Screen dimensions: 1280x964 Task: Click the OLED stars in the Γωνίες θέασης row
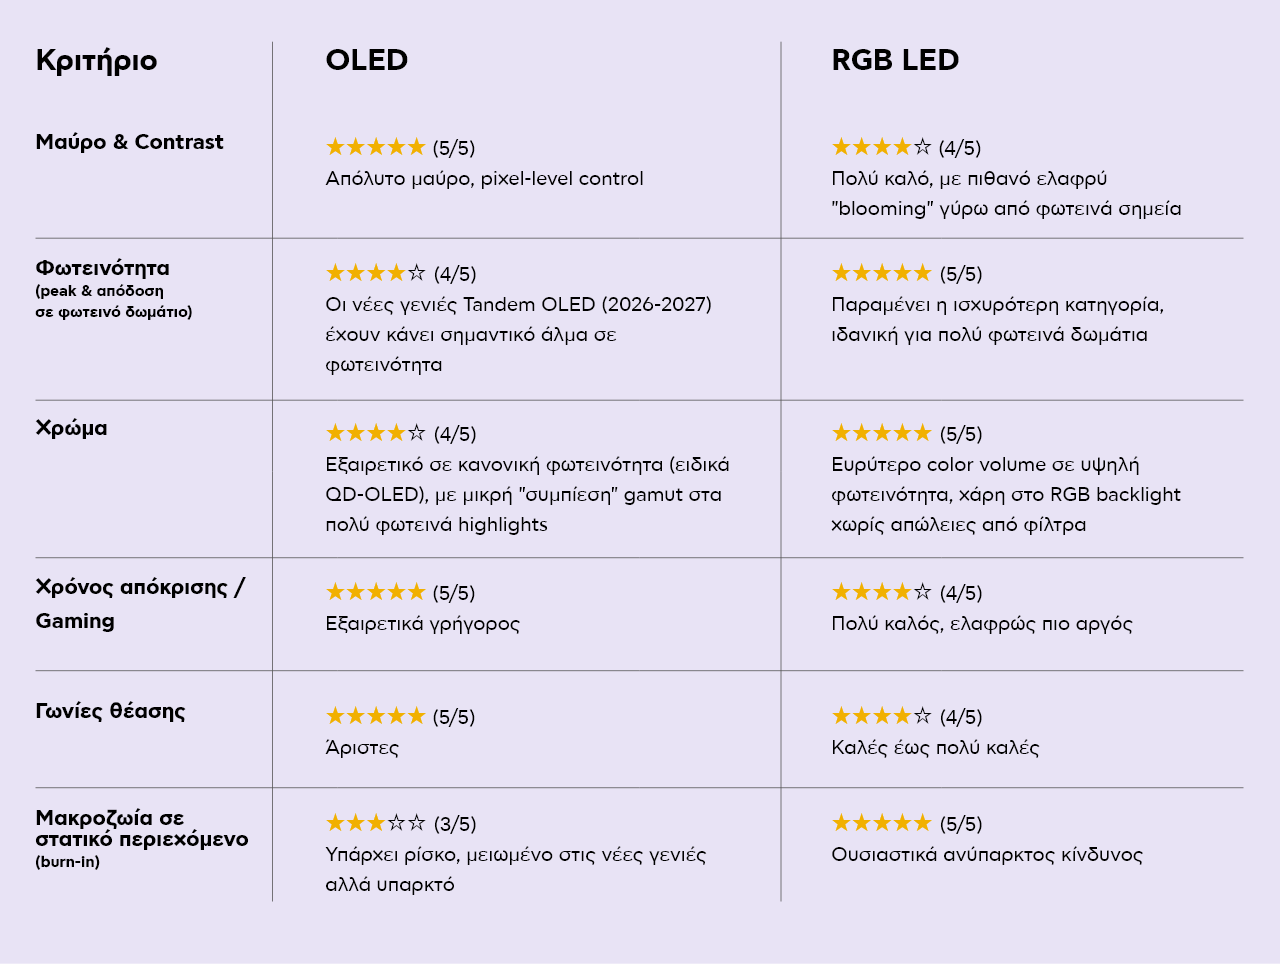tap(376, 715)
